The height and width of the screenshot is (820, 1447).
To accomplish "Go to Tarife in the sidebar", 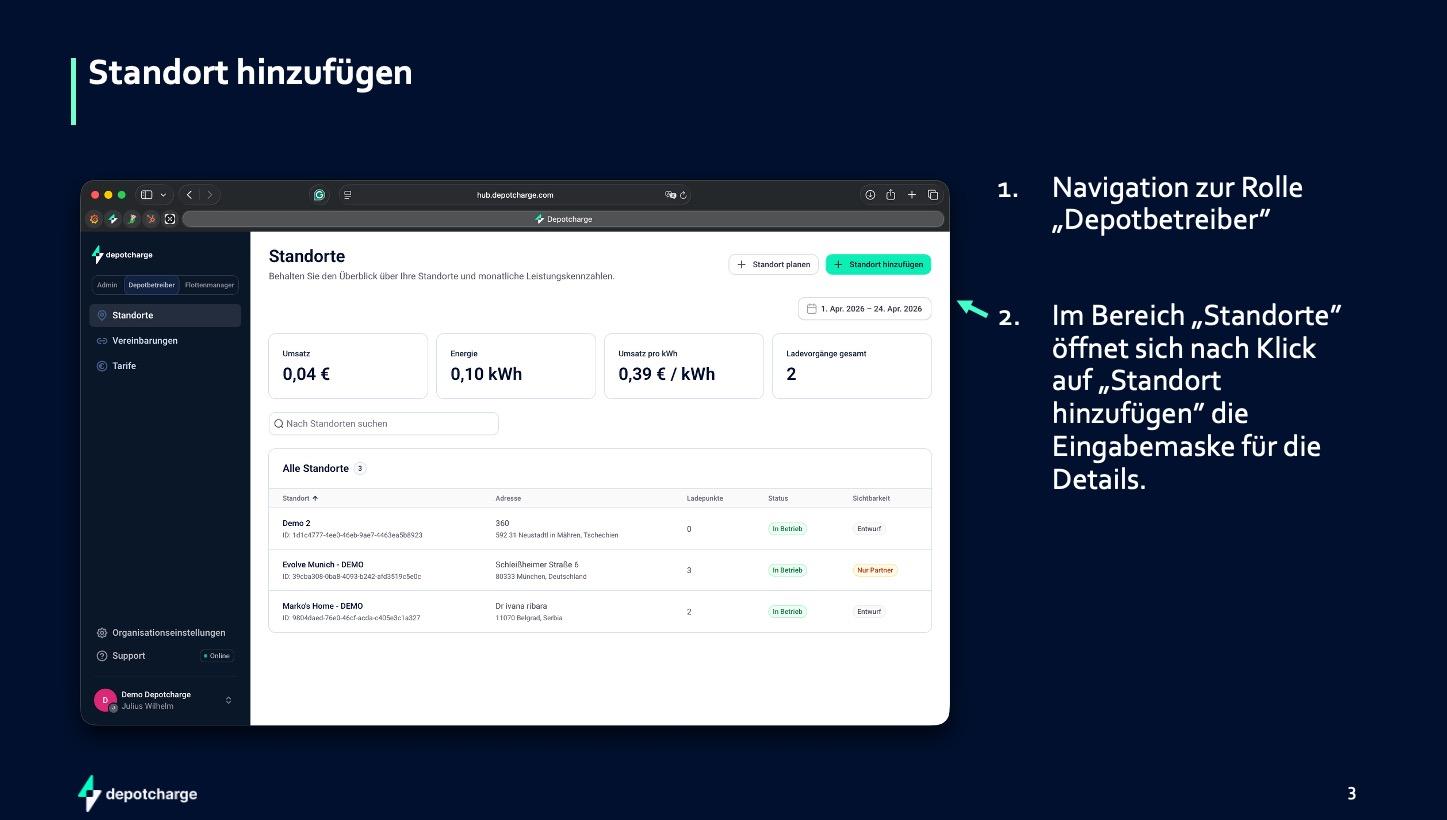I will point(123,366).
